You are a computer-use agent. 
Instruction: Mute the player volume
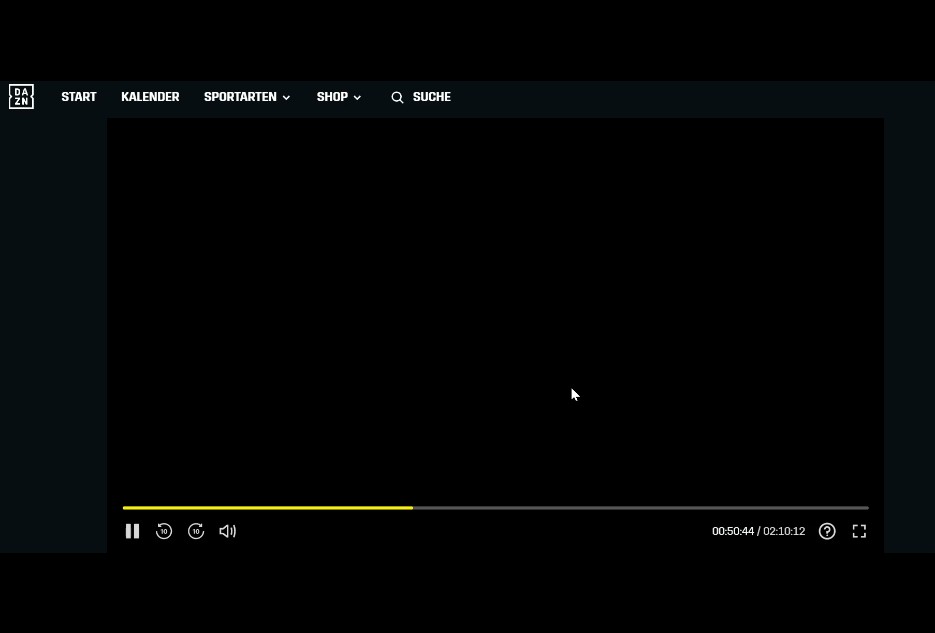point(228,531)
